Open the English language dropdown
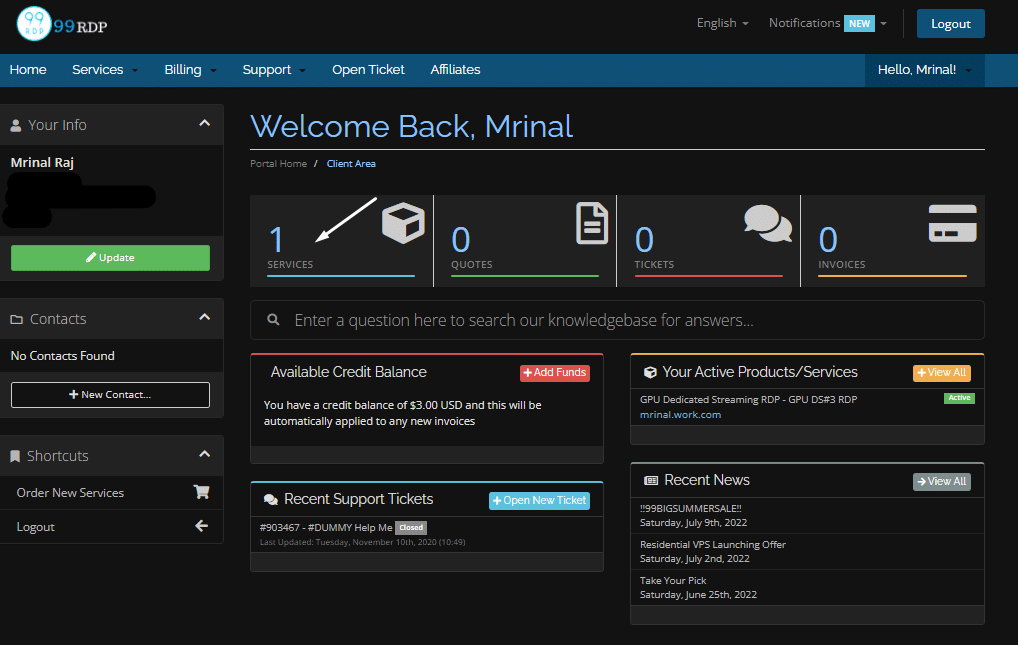 point(722,23)
